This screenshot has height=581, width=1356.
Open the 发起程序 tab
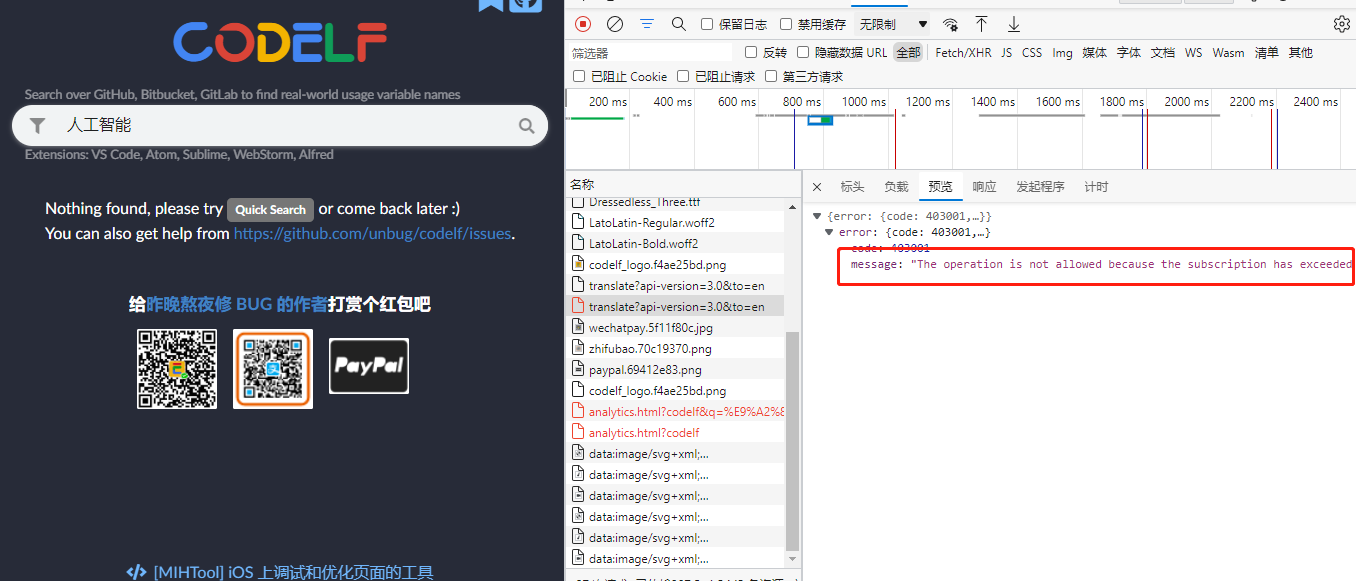point(1040,187)
